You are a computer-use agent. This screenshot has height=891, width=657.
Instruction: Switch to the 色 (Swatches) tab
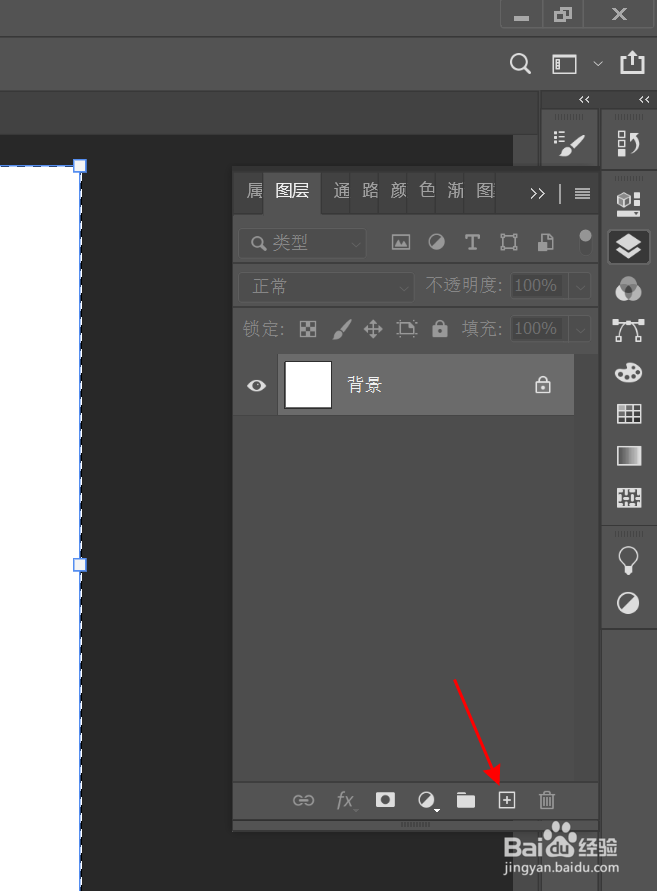(x=427, y=189)
